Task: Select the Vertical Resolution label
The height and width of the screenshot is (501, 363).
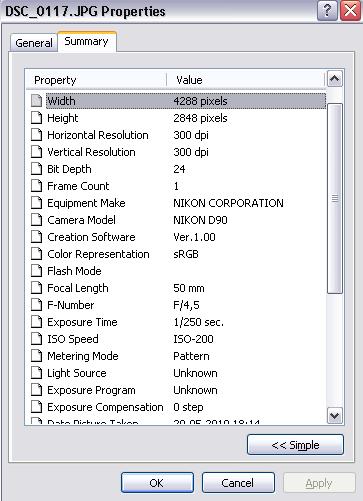Action: [91, 152]
